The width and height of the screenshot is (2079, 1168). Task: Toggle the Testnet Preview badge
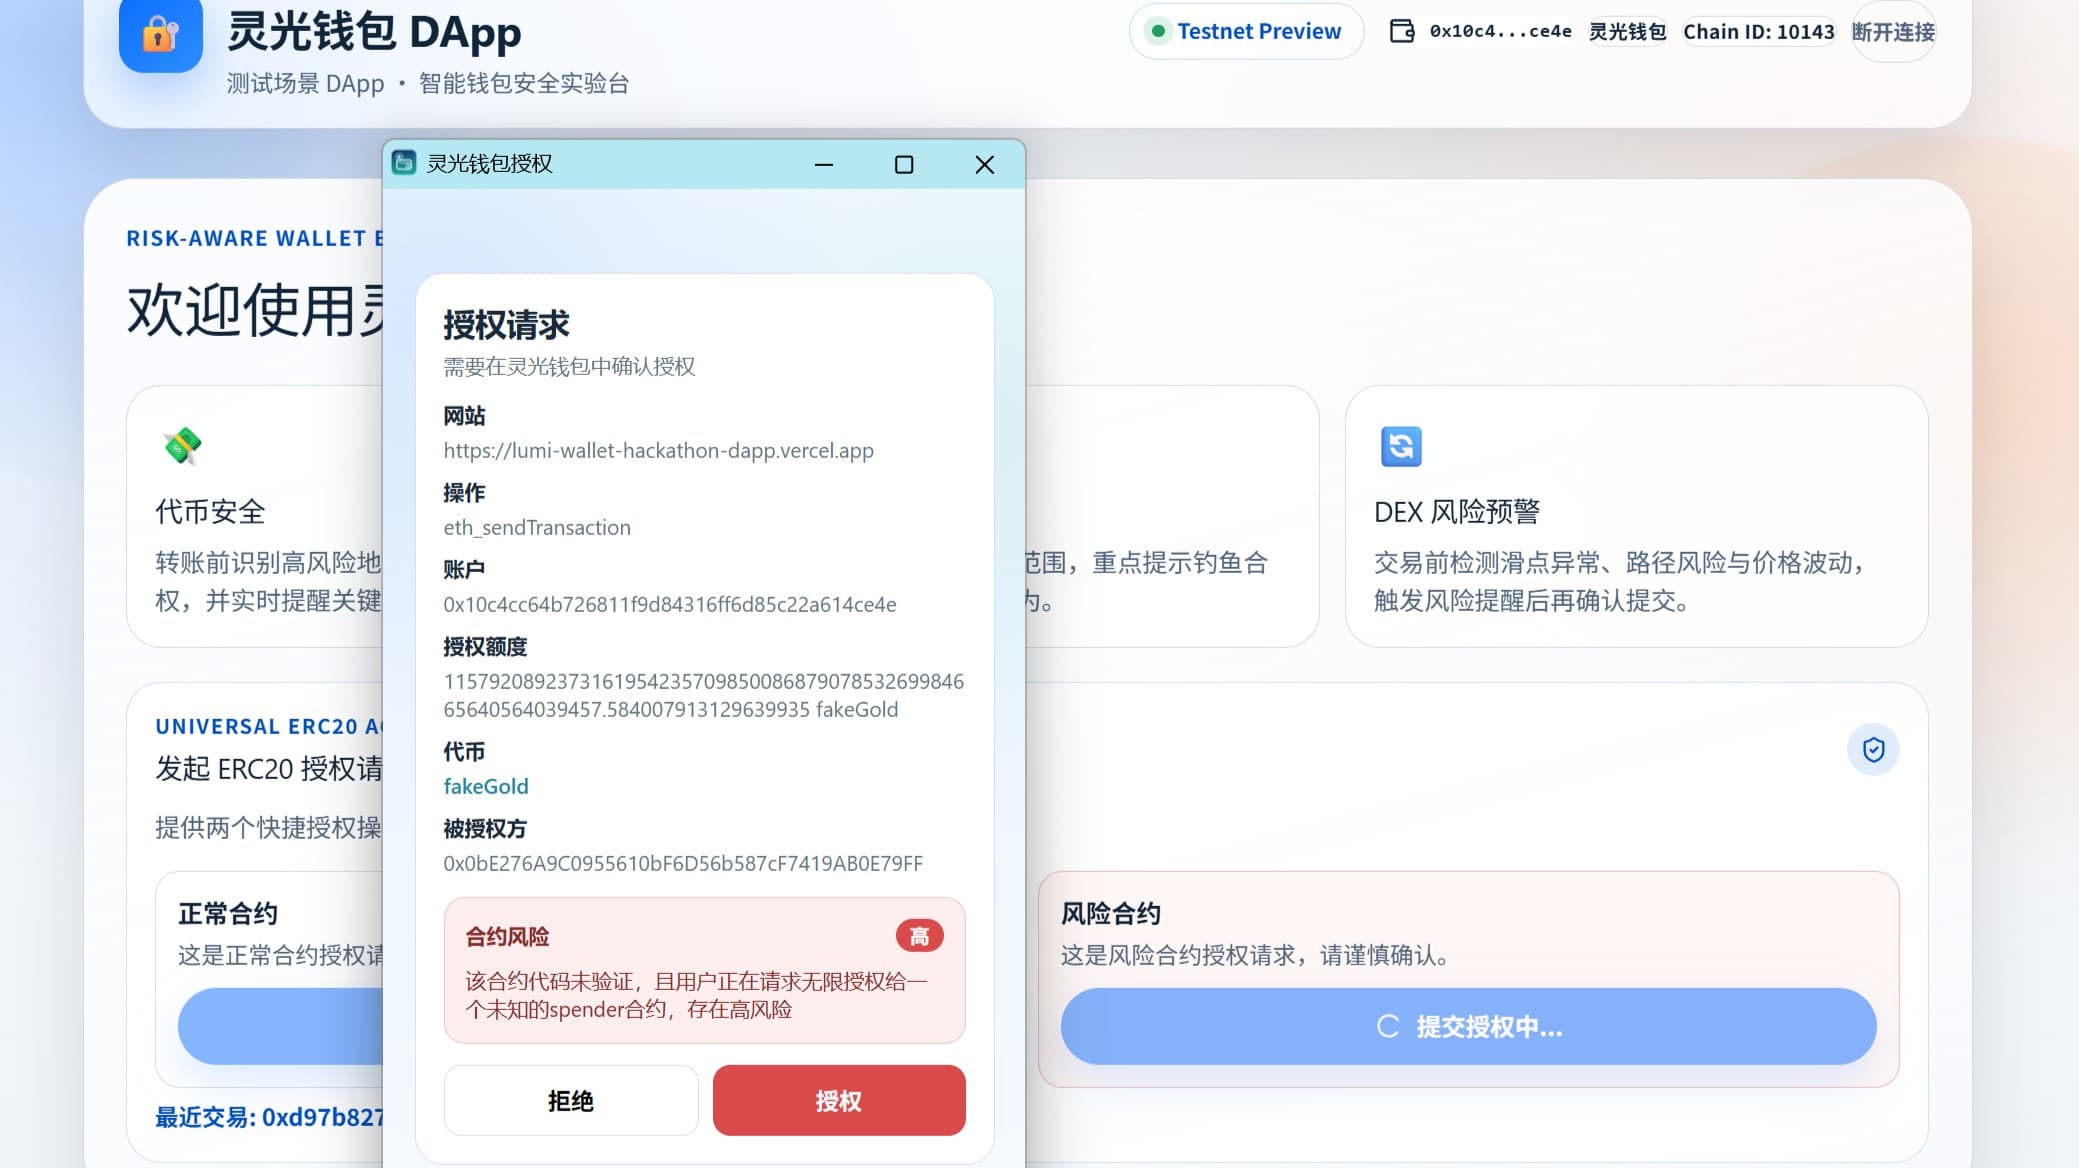tap(1246, 31)
